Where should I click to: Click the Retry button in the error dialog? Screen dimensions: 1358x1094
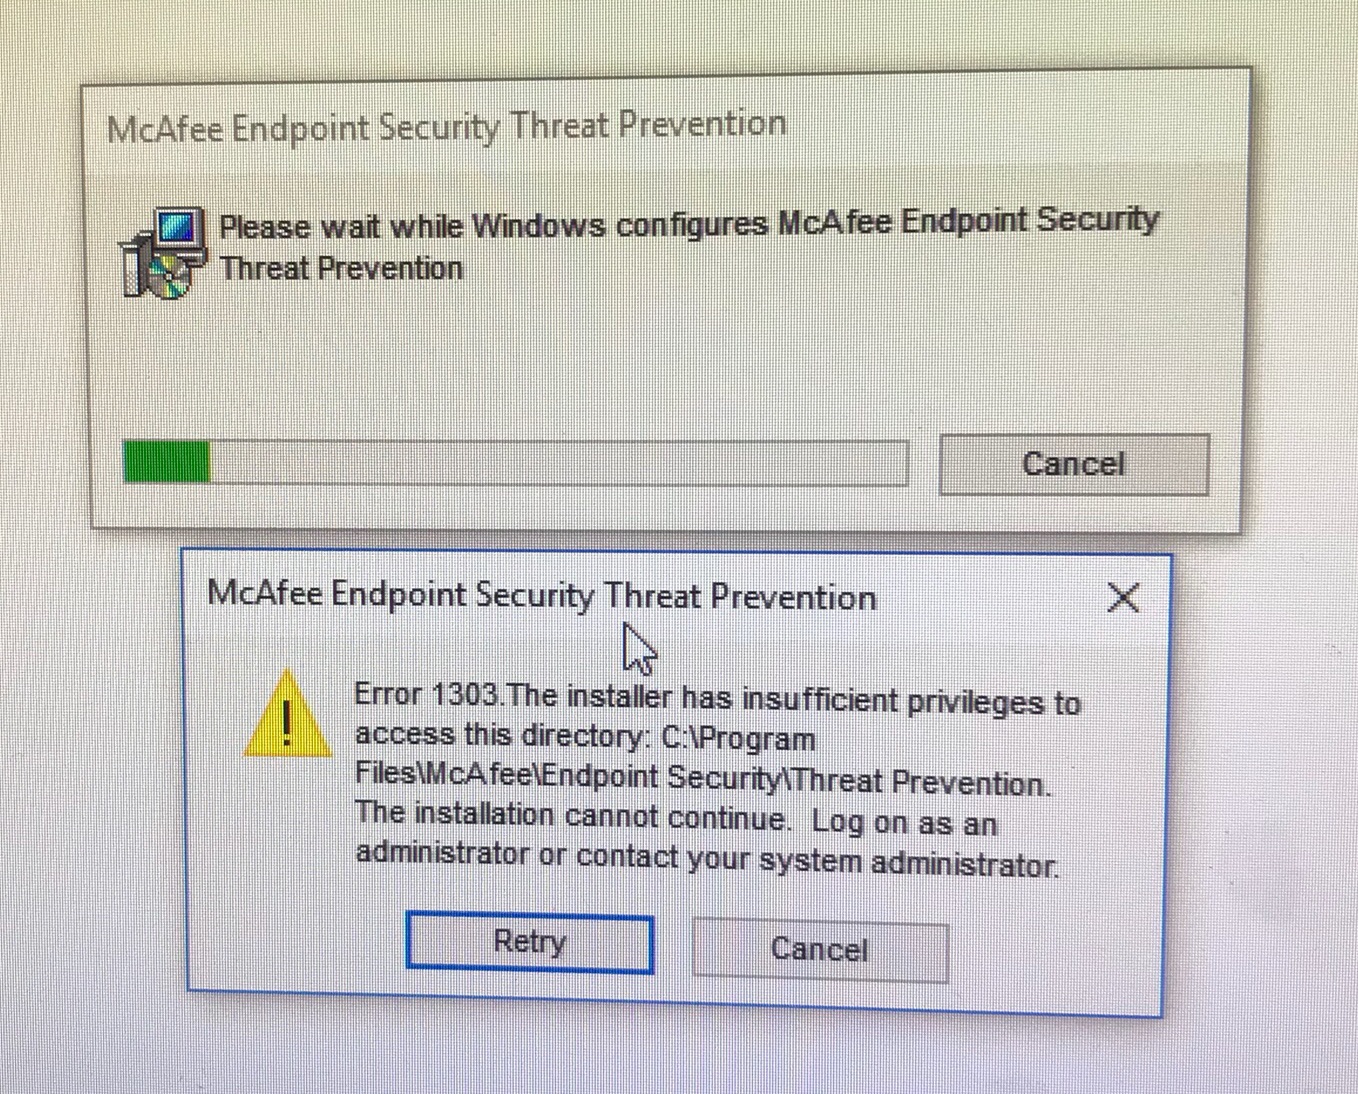[530, 943]
